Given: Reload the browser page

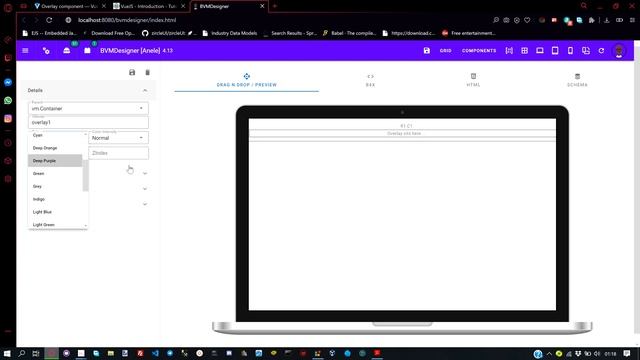Looking at the screenshot, I should (49, 20).
